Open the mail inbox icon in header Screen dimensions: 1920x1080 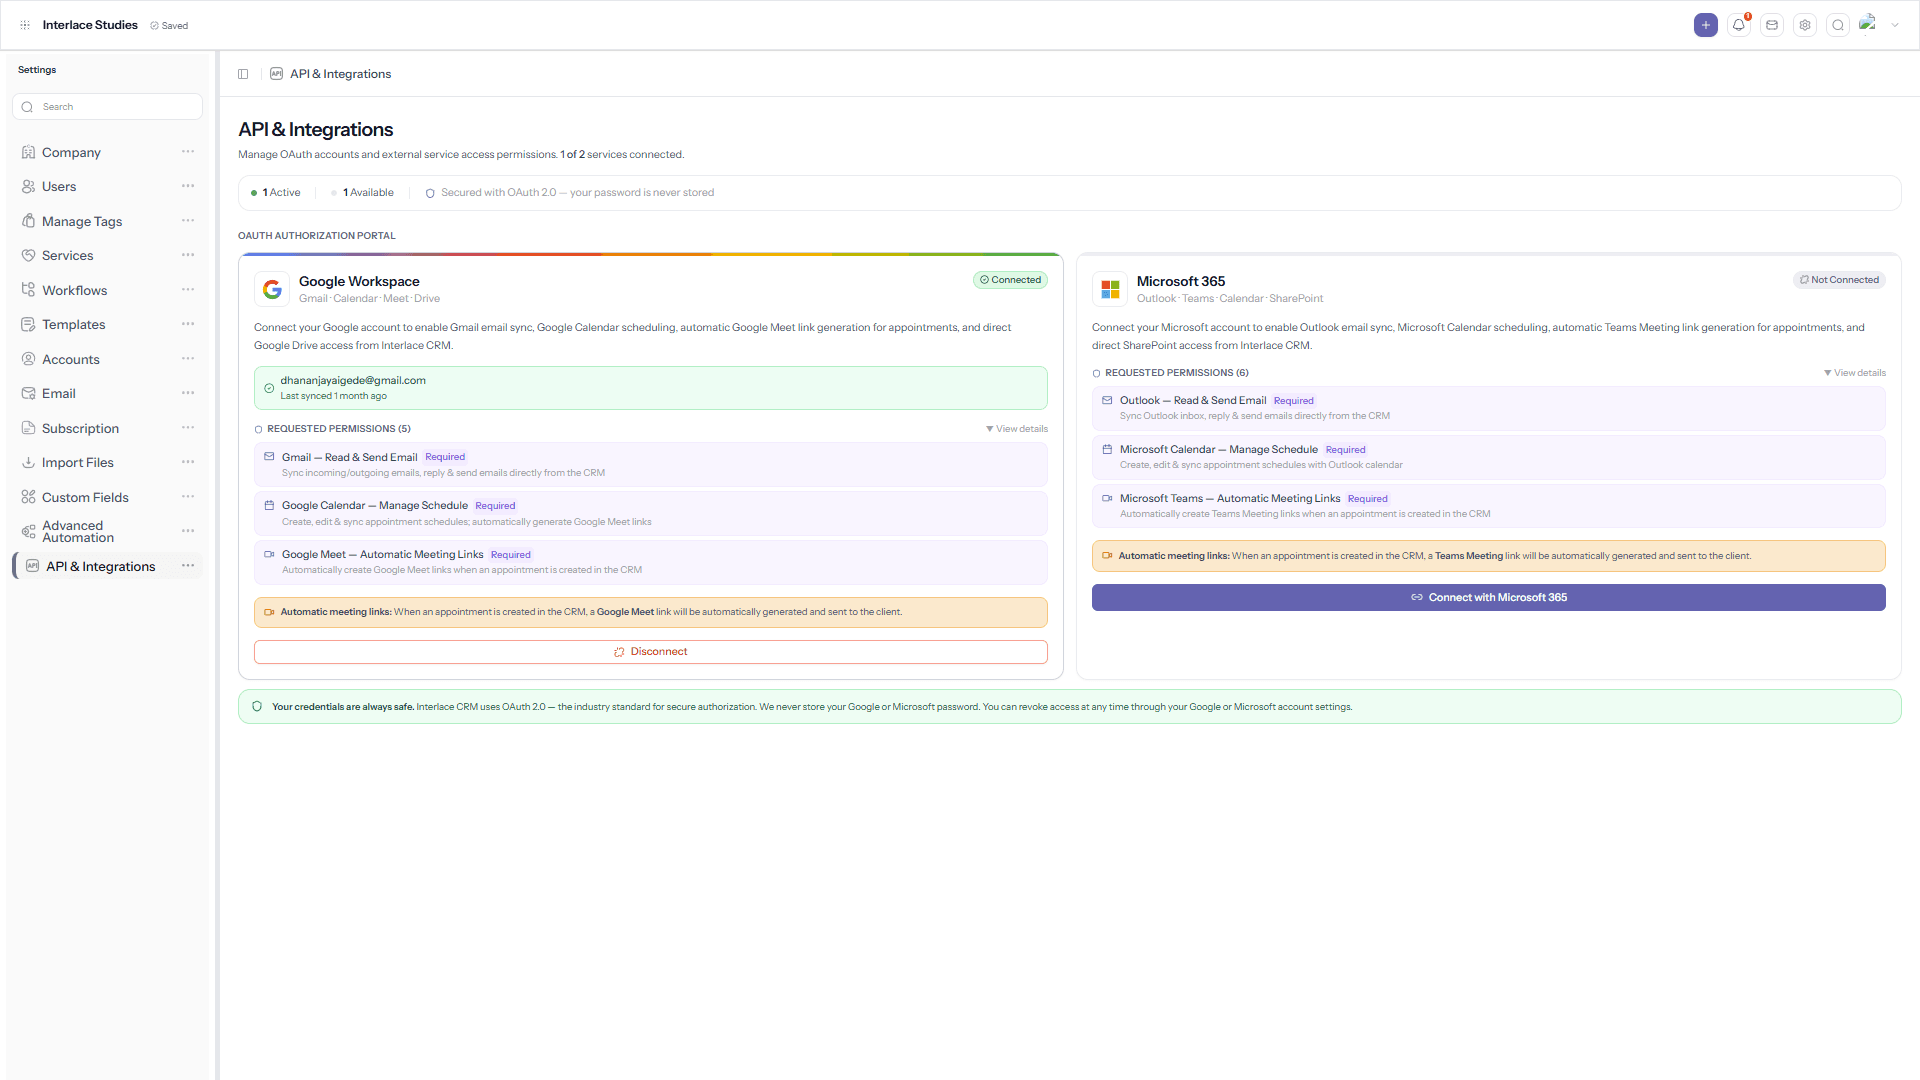pyautogui.click(x=1772, y=25)
